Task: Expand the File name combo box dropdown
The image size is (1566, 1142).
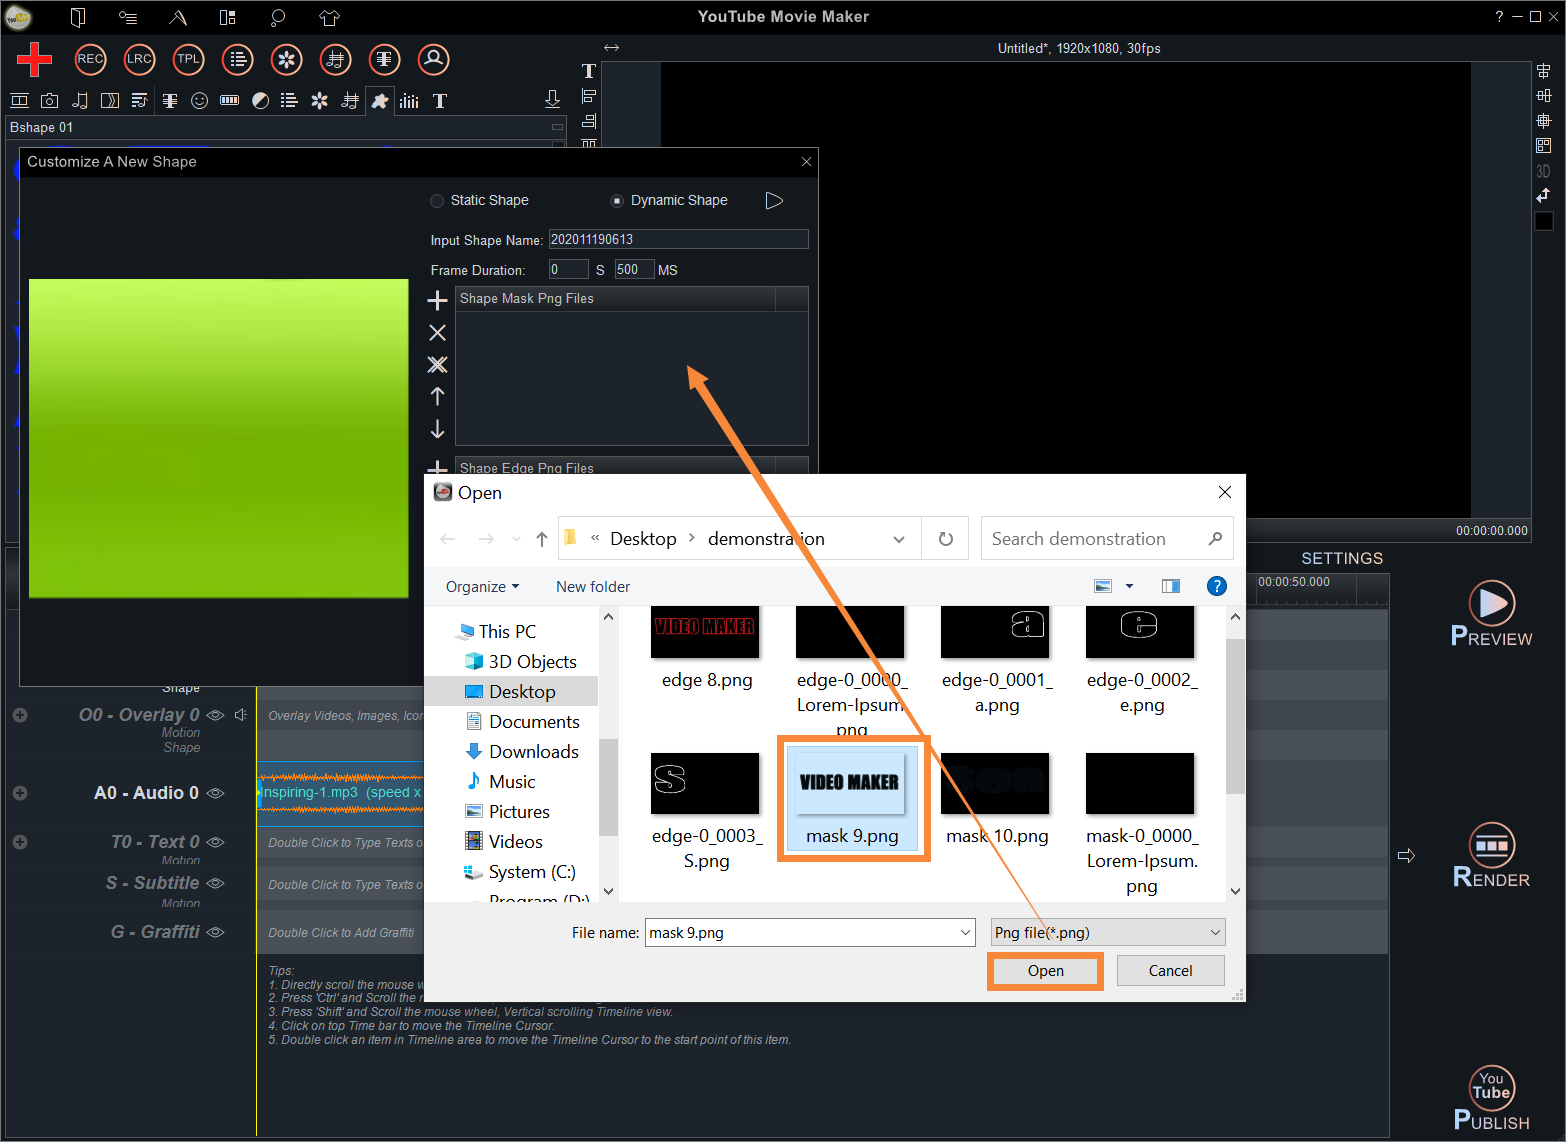Action: (x=965, y=932)
